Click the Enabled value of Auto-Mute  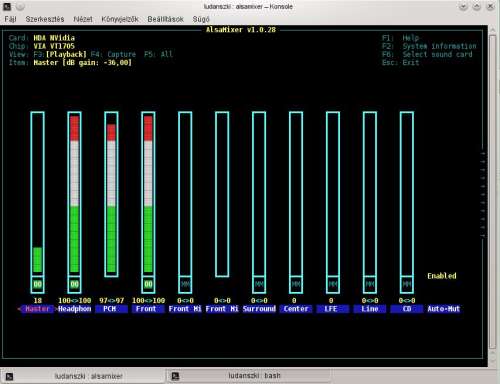click(442, 276)
